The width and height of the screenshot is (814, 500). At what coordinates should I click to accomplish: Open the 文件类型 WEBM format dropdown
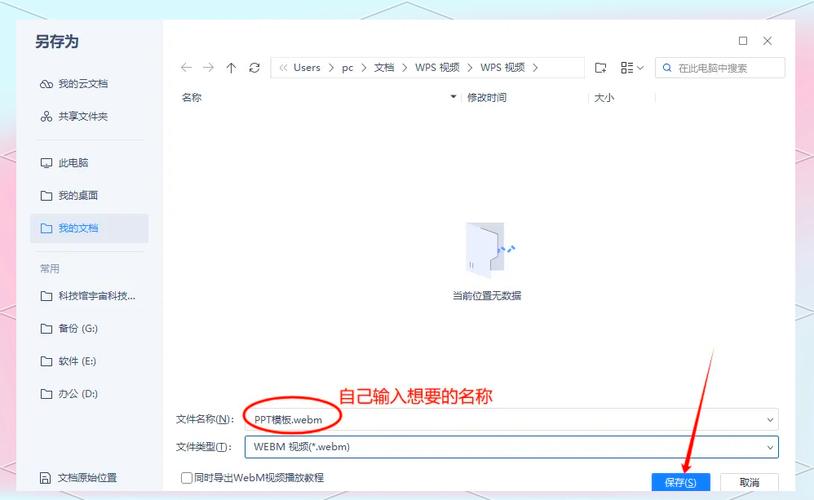coord(511,447)
